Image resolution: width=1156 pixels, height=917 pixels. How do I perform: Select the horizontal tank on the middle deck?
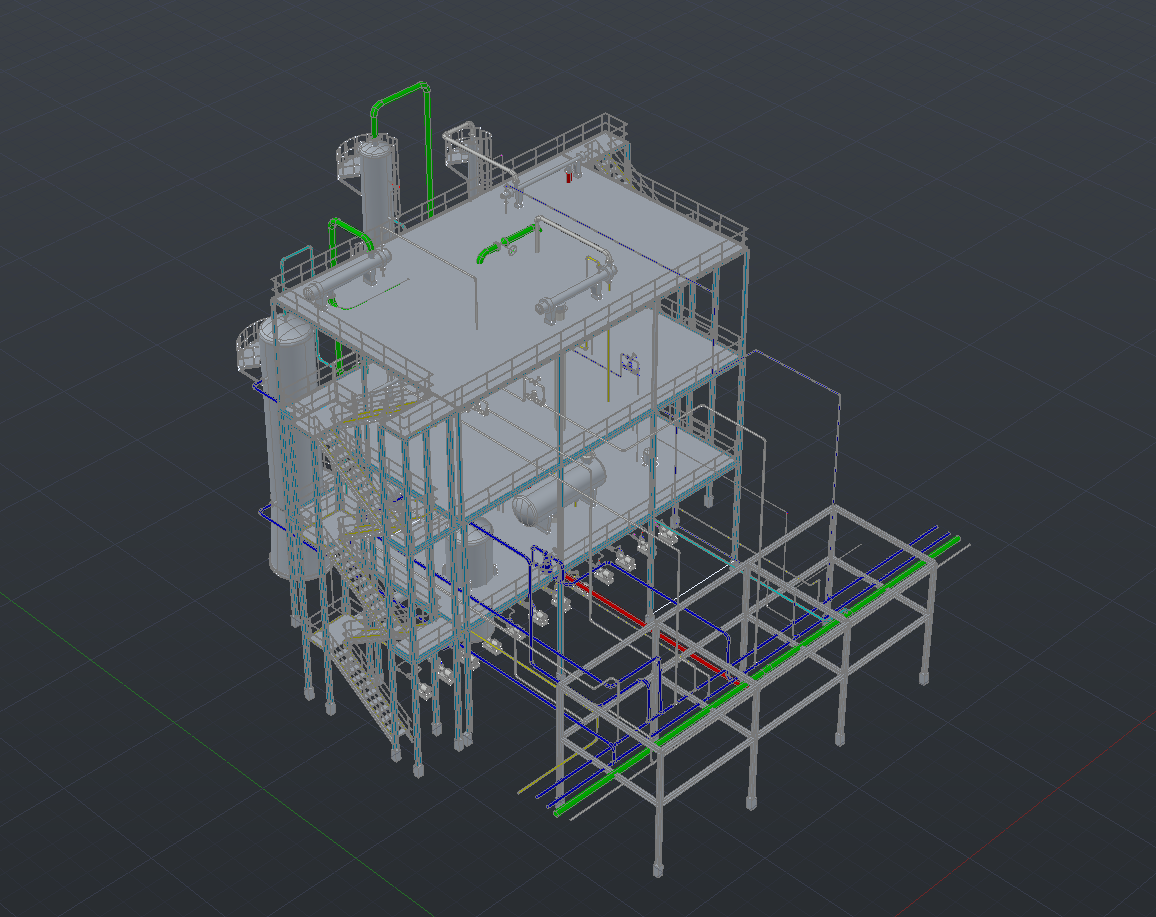(558, 492)
